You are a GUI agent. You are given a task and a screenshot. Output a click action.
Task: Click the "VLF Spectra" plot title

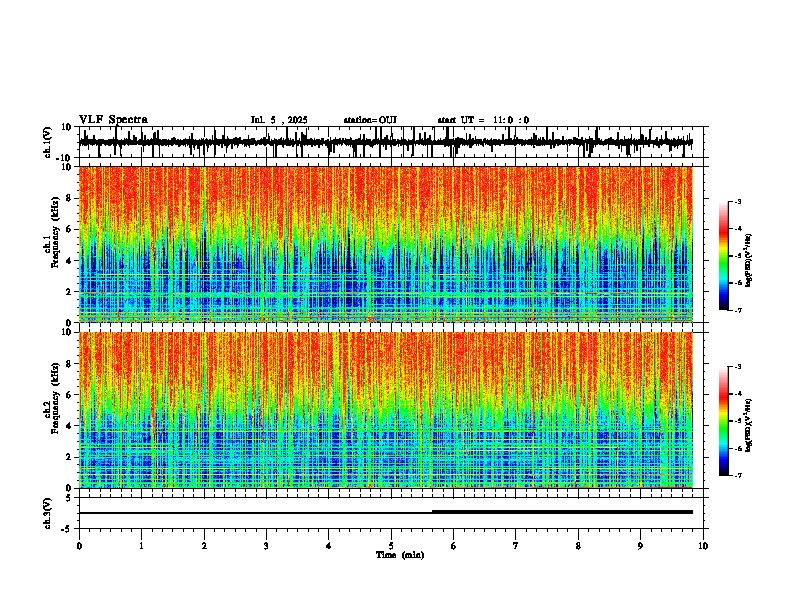coord(114,120)
